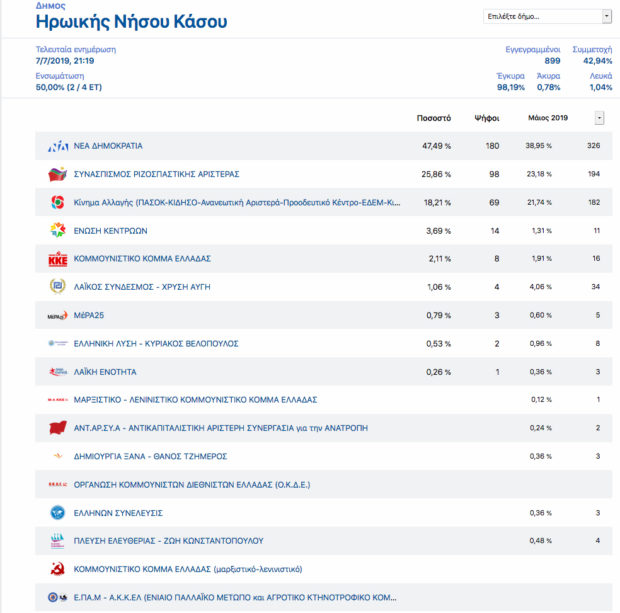
Task: Click the Εγγεγραμμένοι value 899
Action: pos(552,61)
